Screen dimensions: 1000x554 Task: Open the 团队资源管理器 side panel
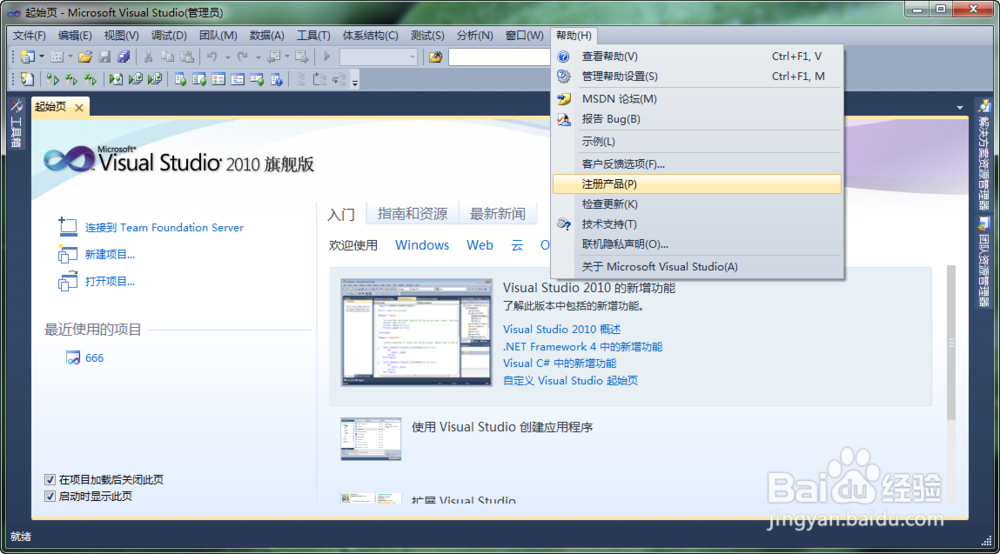(983, 262)
